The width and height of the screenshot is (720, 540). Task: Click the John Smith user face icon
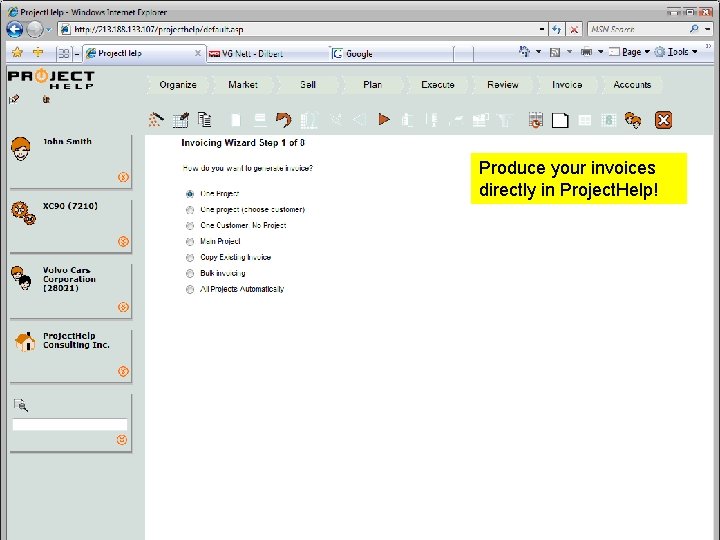click(x=21, y=148)
